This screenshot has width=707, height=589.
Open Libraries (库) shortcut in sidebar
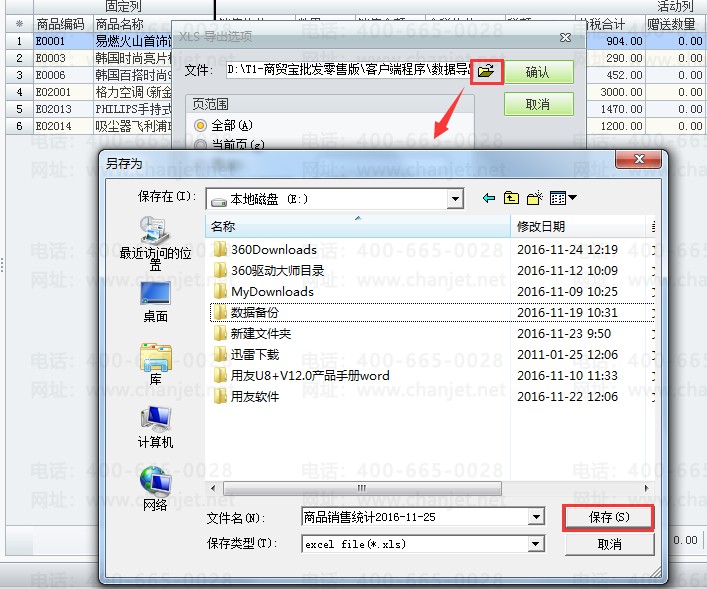(155, 364)
